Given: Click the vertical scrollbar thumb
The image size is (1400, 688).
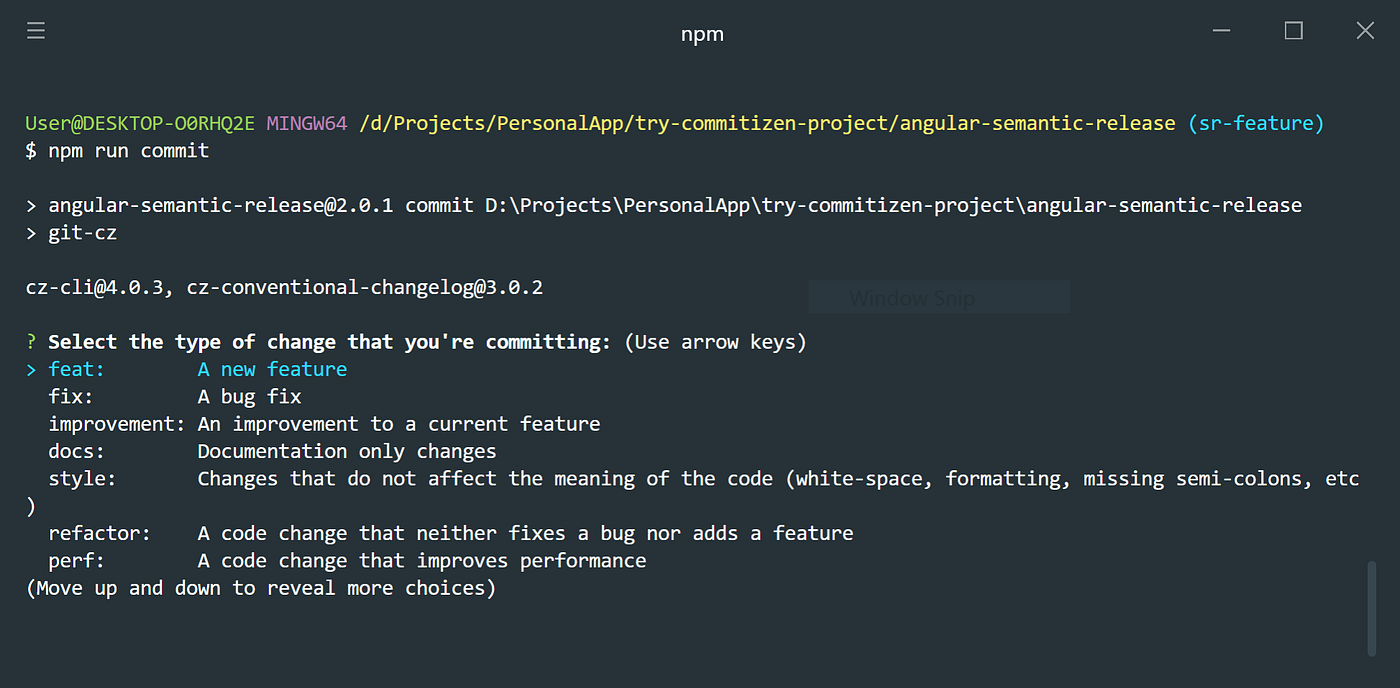Looking at the screenshot, I should click(x=1371, y=607).
